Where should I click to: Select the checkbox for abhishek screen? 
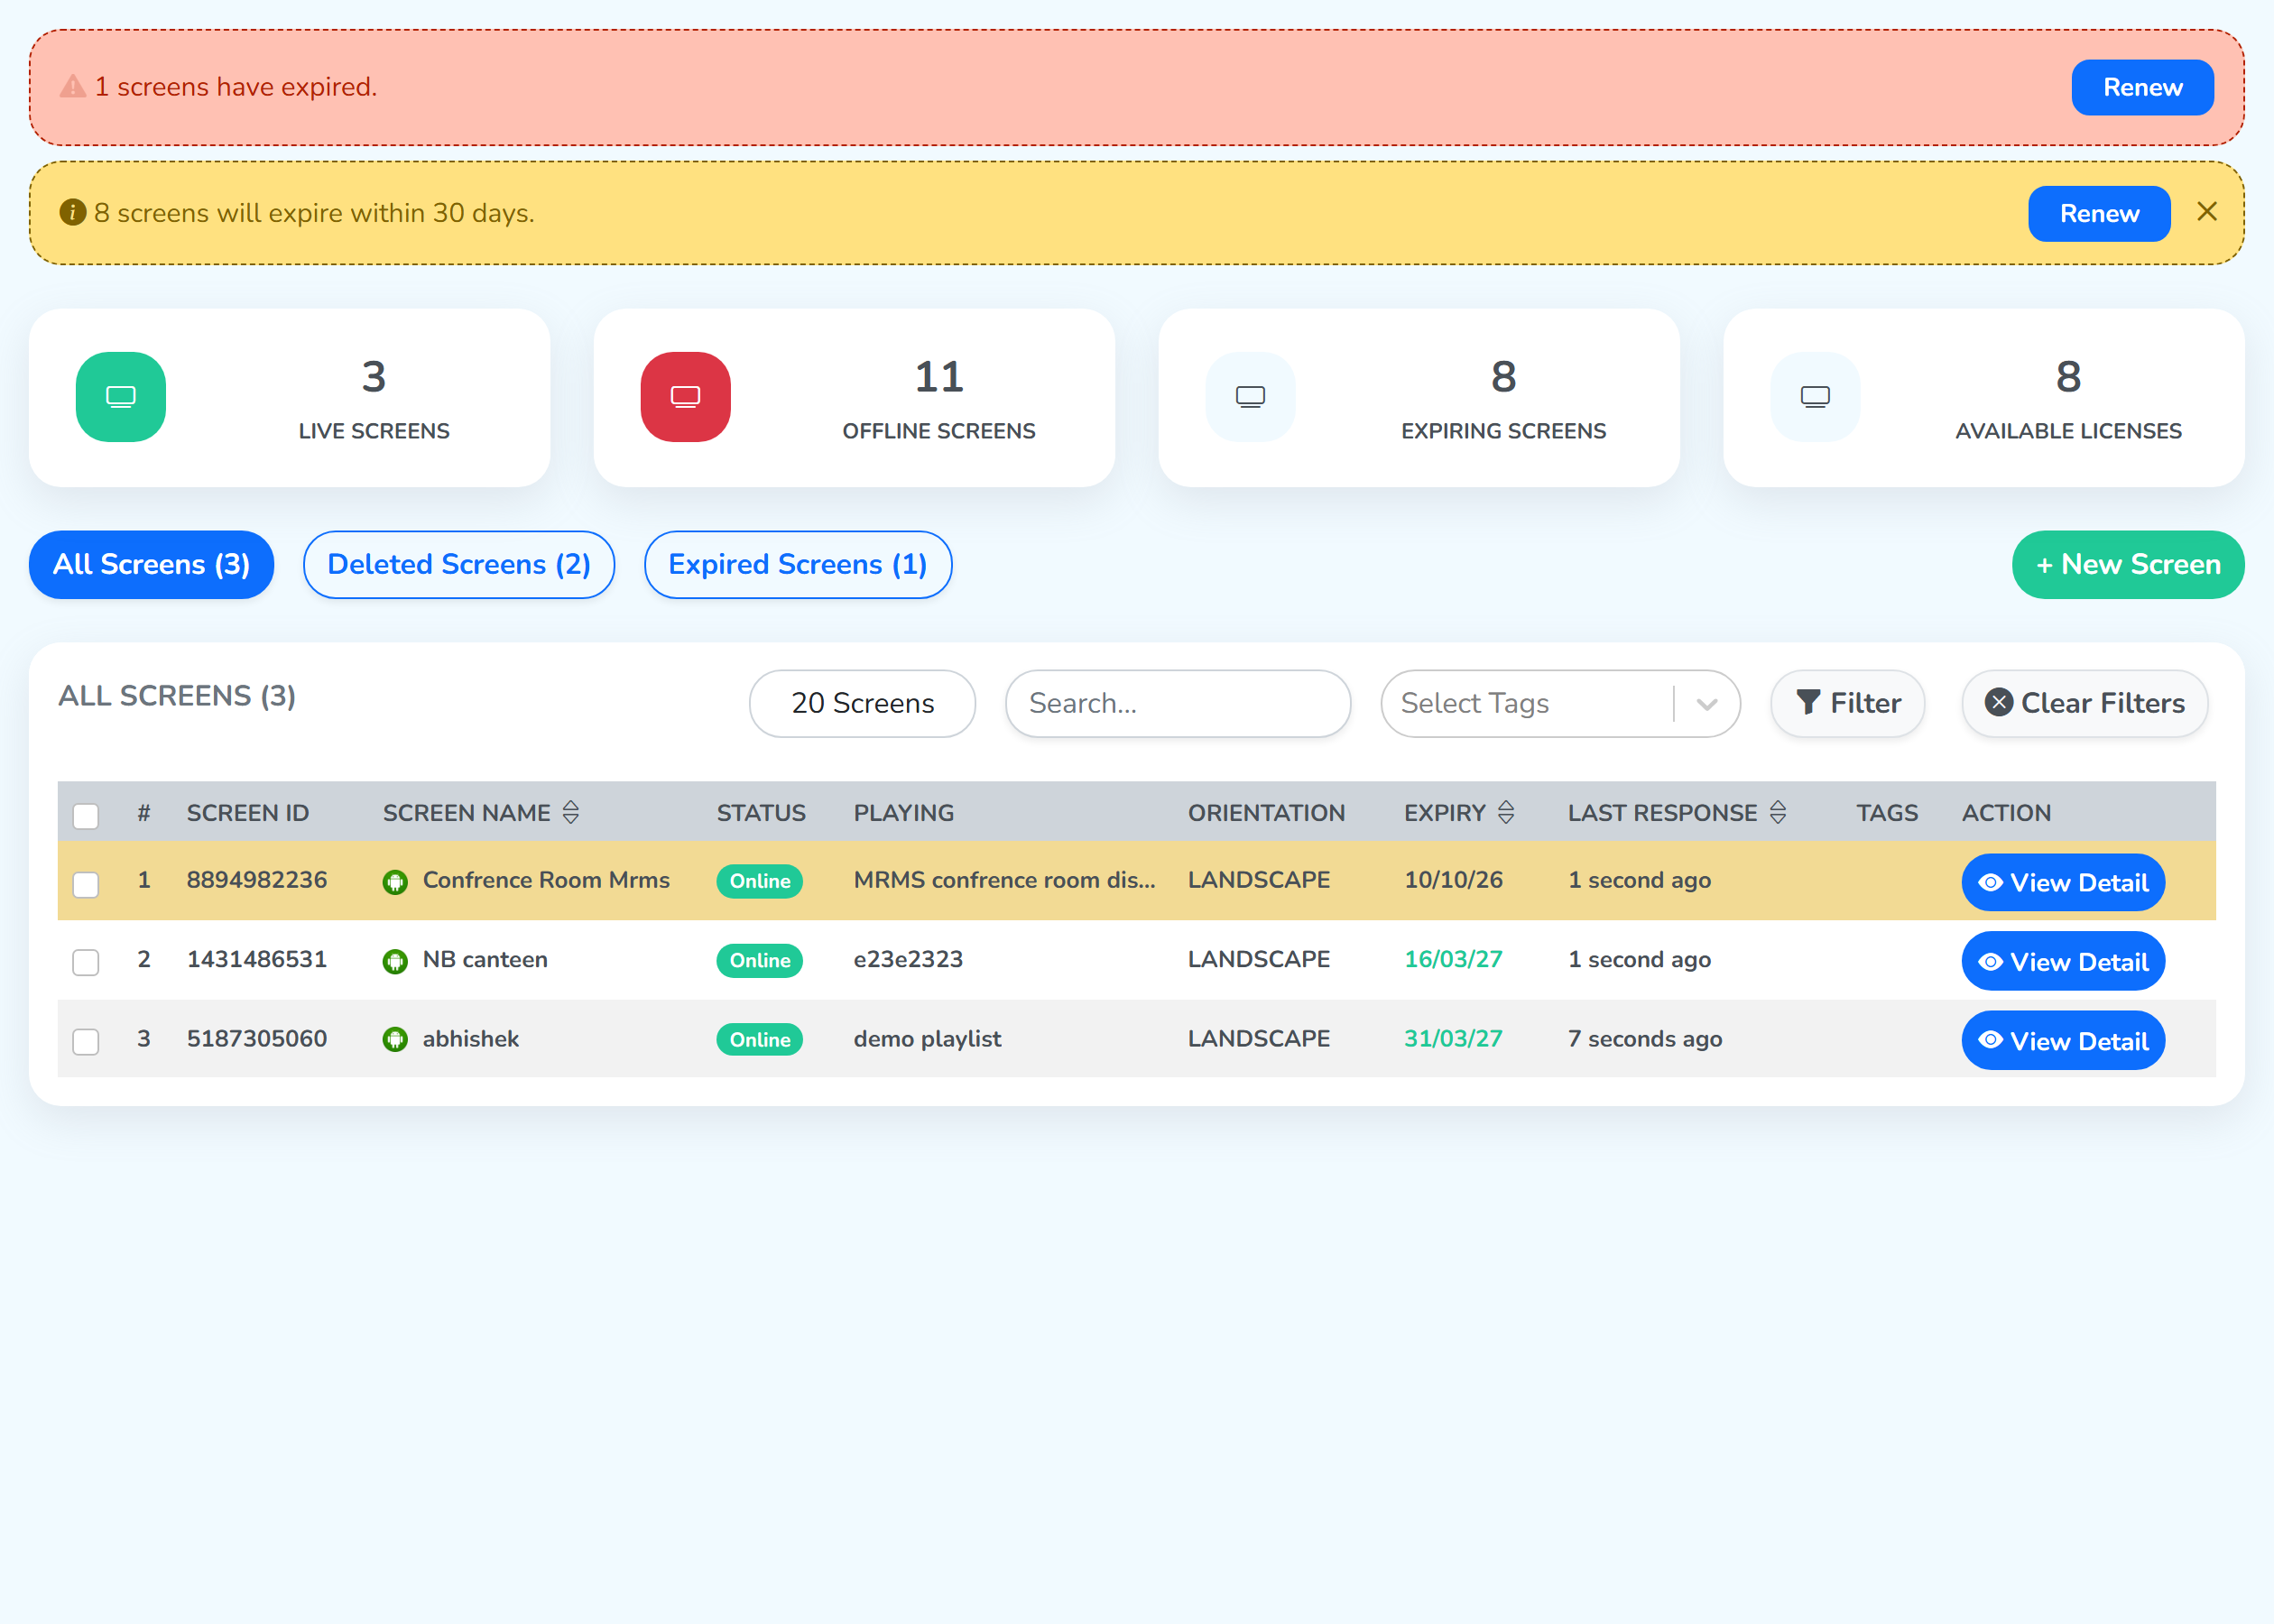86,1042
